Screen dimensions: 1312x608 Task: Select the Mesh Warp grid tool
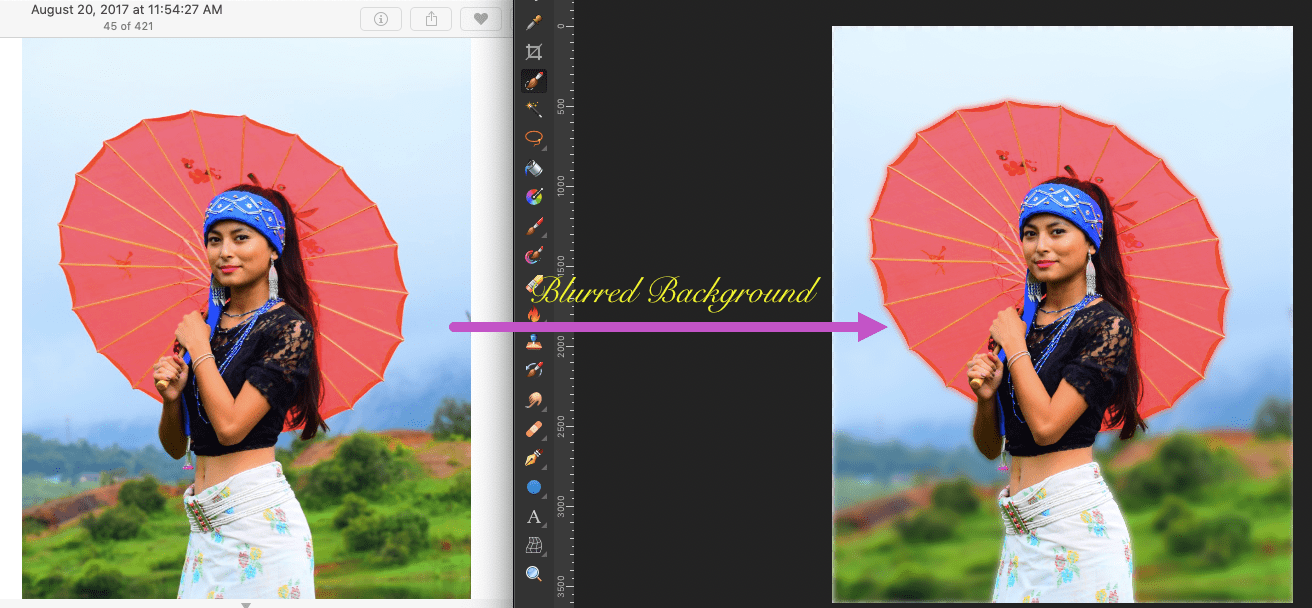tap(534, 545)
